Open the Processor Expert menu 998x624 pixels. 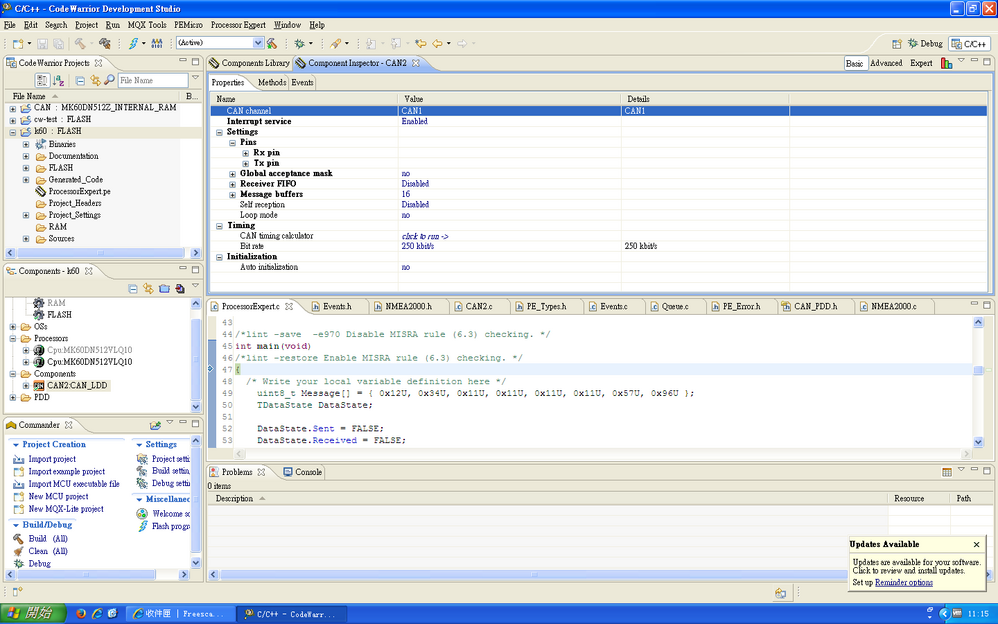pos(238,25)
